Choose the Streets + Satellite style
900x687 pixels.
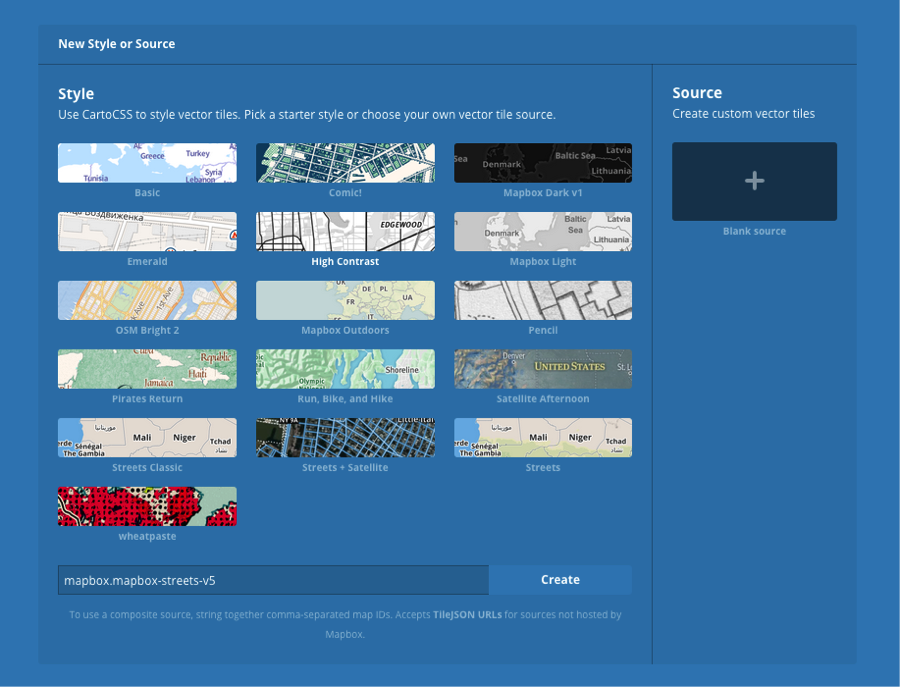[345, 438]
